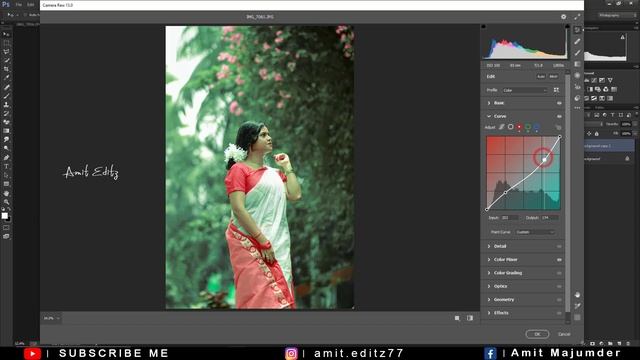The height and width of the screenshot is (360, 640).
Task: Expand the Basic panel
Action: 489,103
